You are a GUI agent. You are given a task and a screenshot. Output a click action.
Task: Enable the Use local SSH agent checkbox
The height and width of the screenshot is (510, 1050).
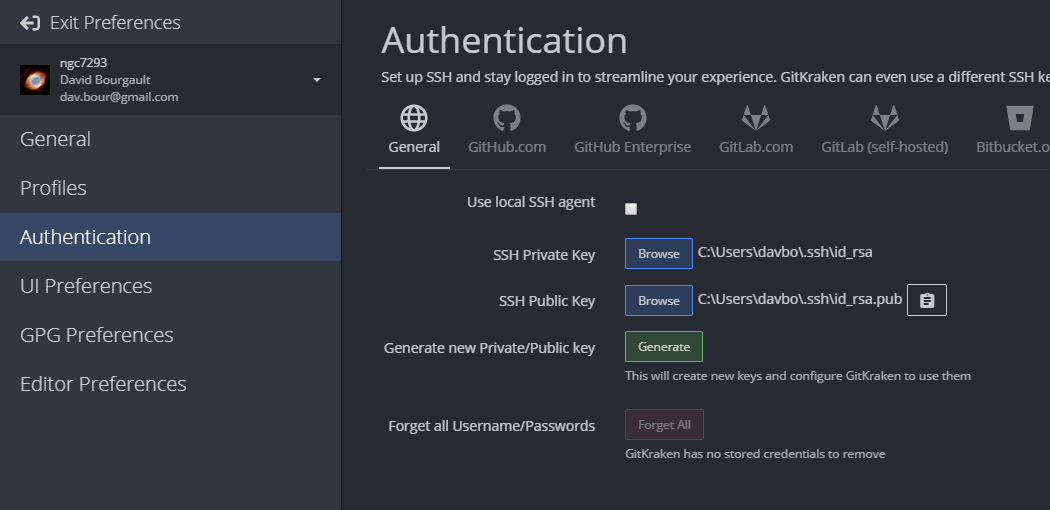(x=631, y=209)
